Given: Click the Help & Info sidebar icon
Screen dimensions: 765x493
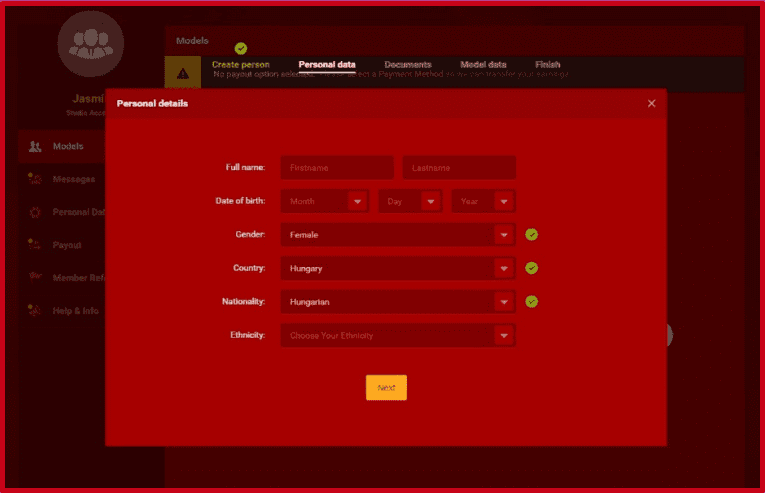Looking at the screenshot, I should click(35, 310).
